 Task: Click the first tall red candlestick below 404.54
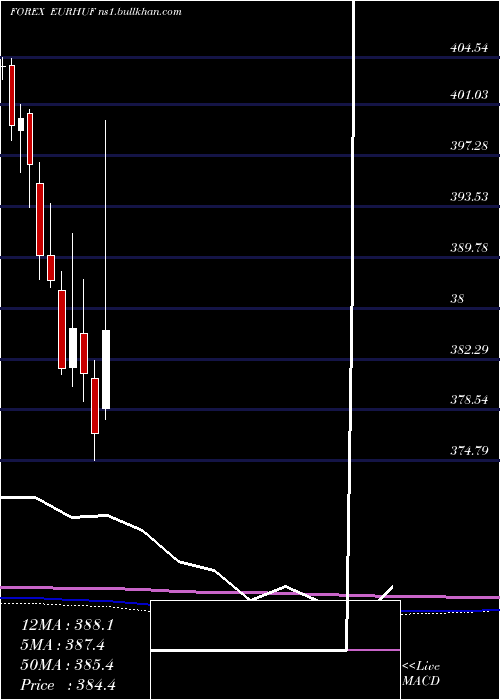click(12, 95)
